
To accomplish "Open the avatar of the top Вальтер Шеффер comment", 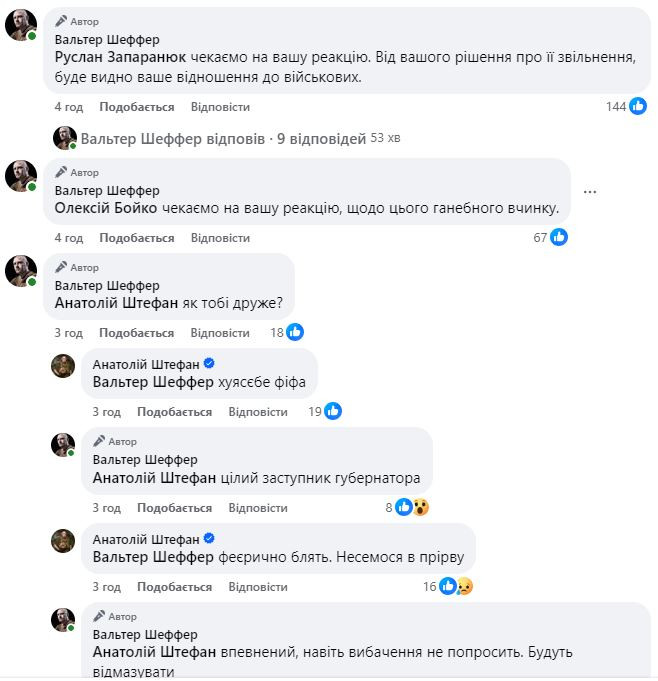I will coord(21,24).
